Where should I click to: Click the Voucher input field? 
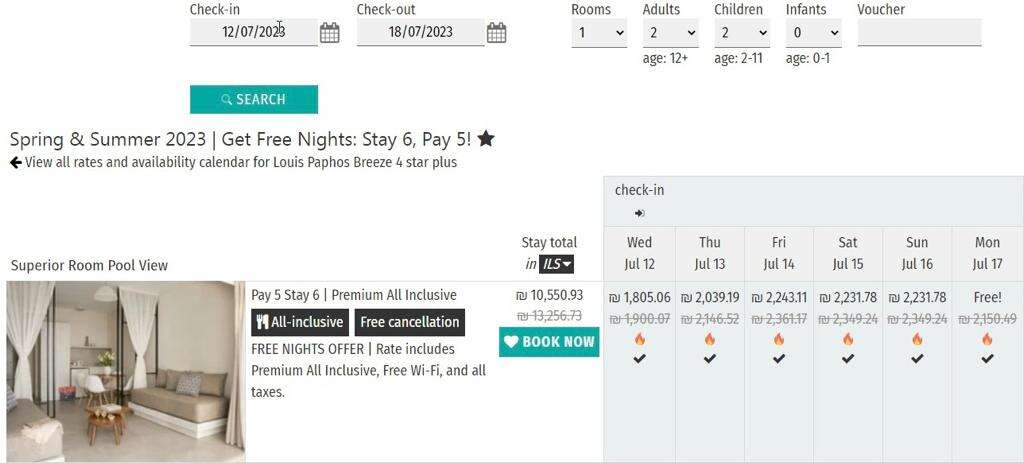click(919, 33)
